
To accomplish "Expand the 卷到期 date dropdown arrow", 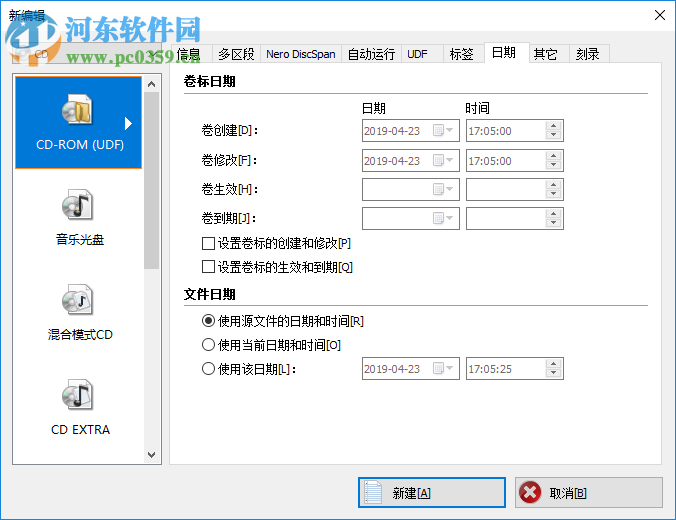I will click(450, 218).
